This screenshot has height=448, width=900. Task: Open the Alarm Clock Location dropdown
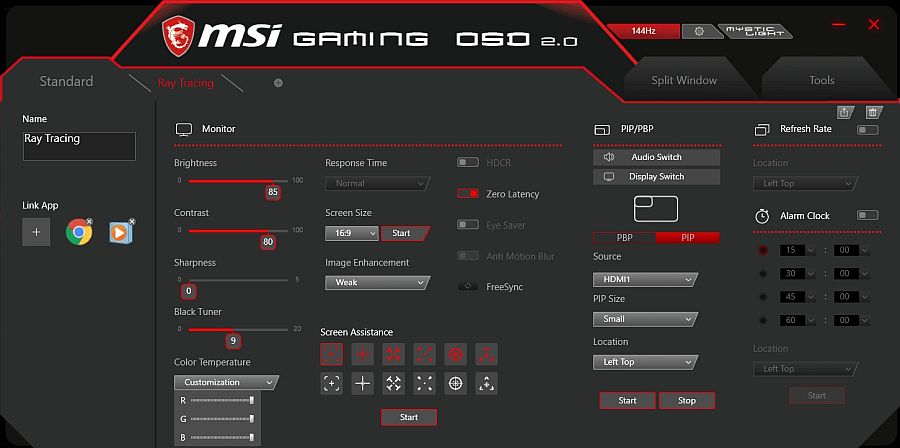pyautogui.click(x=805, y=369)
